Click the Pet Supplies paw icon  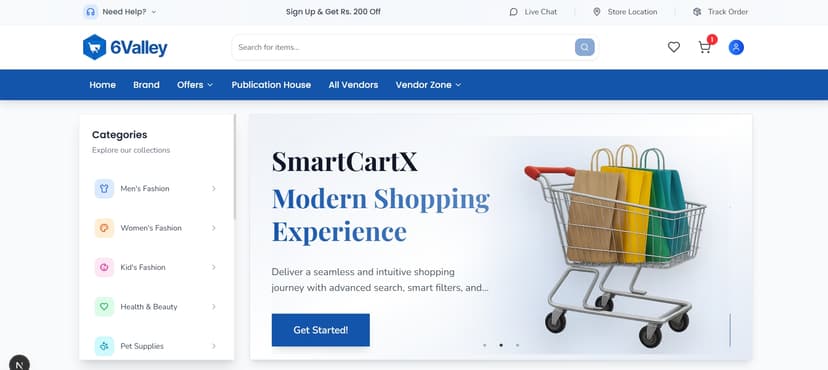[x=104, y=346]
